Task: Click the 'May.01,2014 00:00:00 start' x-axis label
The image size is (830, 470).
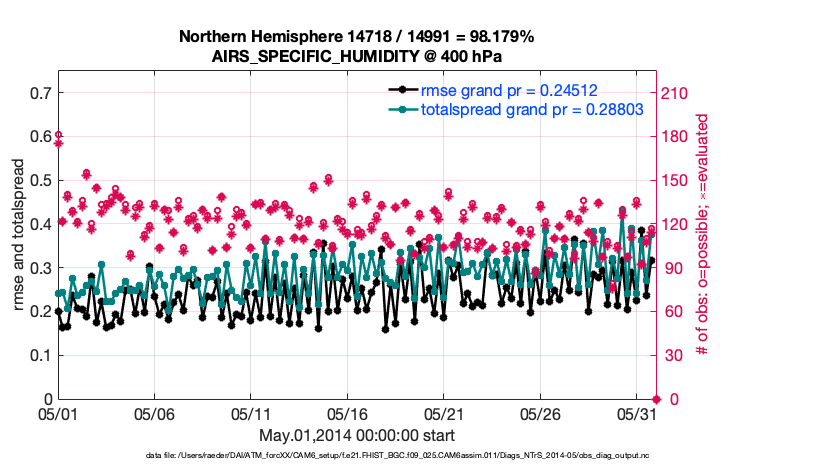Action: point(356,435)
